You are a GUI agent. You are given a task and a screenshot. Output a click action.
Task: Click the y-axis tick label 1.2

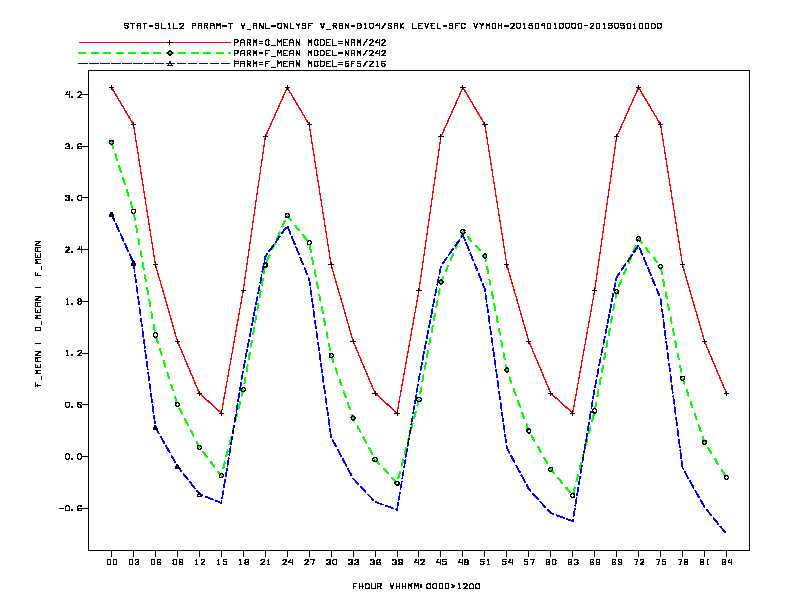pos(73,353)
